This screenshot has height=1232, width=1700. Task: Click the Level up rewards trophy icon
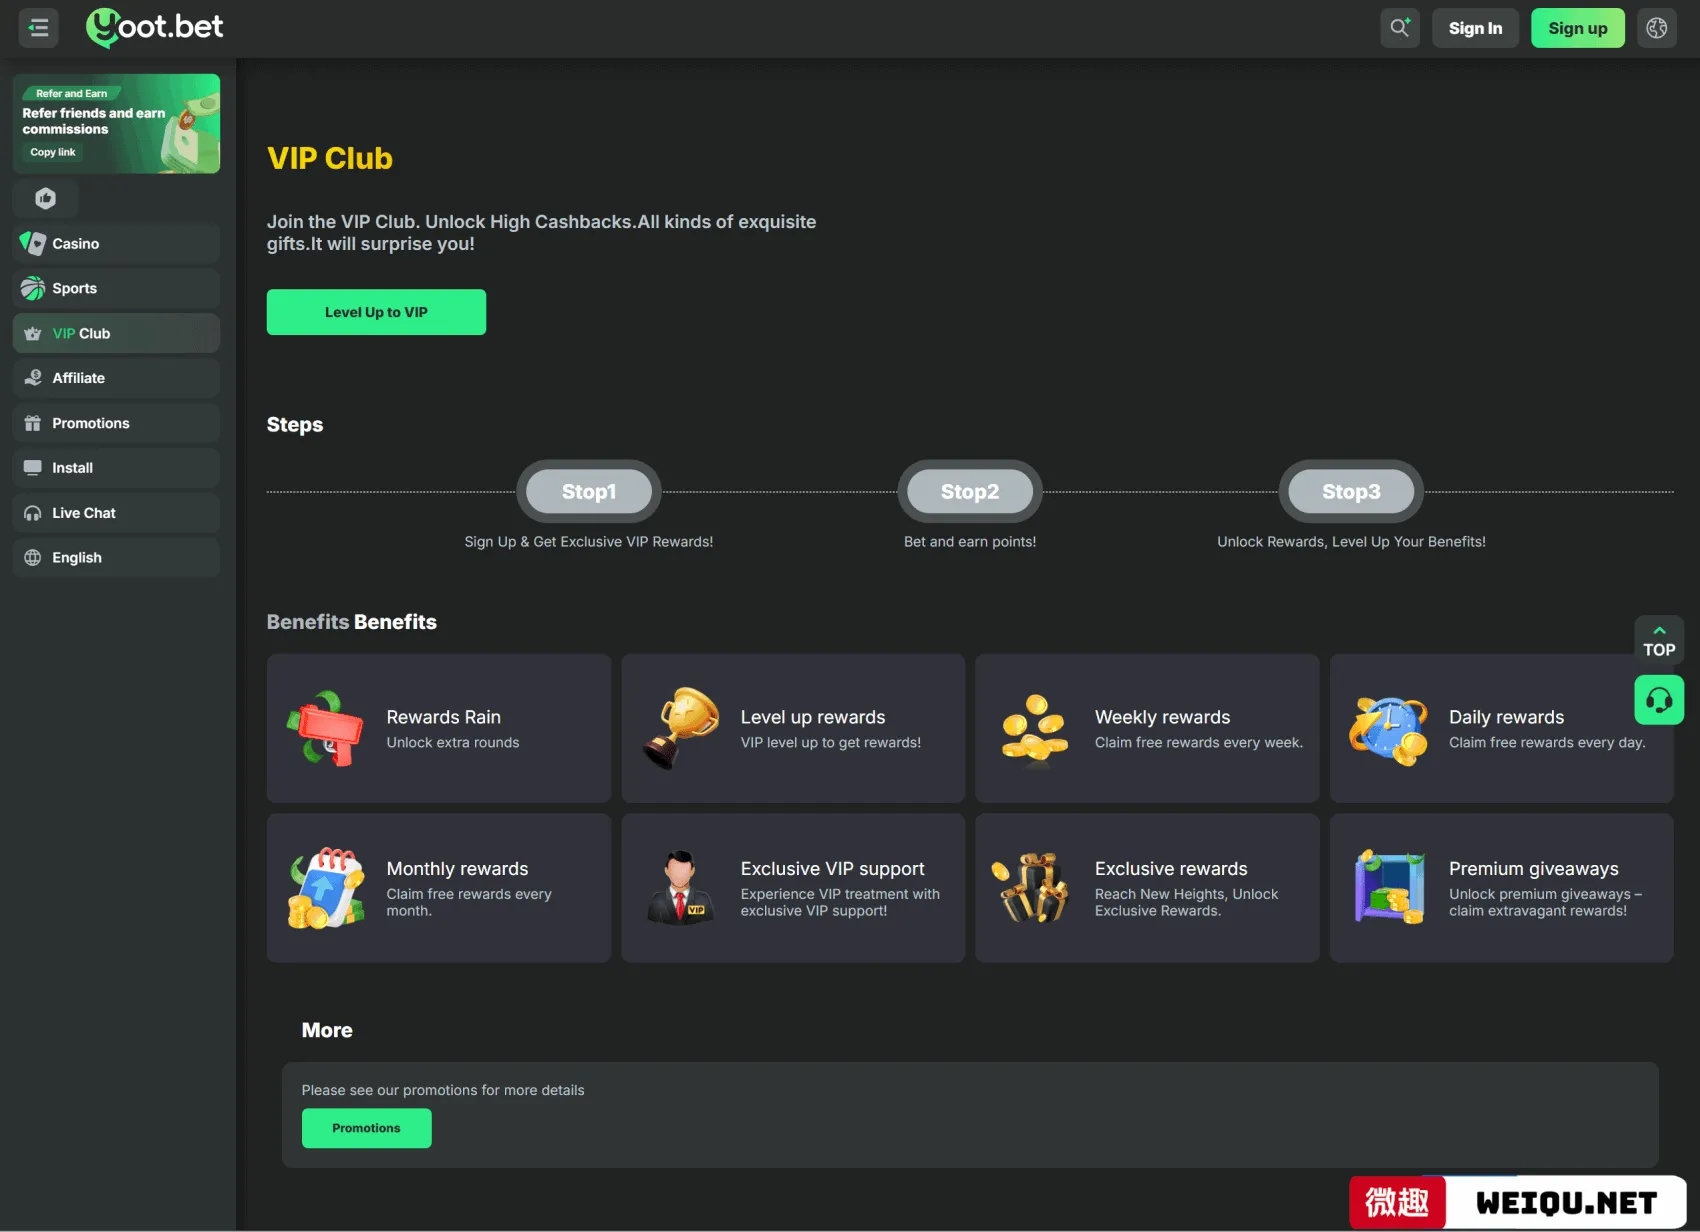click(x=681, y=728)
